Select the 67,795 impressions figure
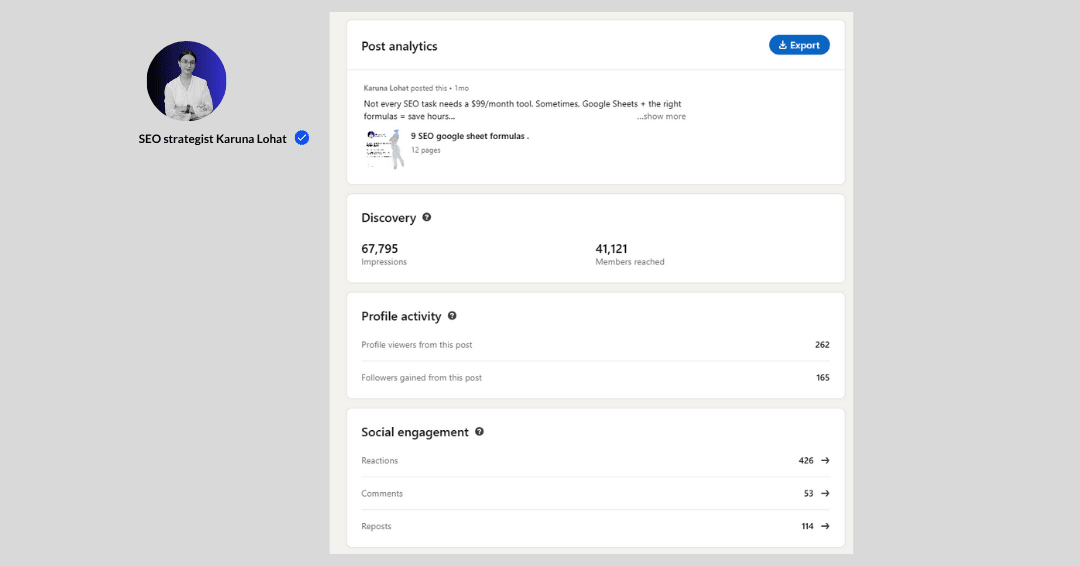The width and height of the screenshot is (1080, 566). click(380, 248)
